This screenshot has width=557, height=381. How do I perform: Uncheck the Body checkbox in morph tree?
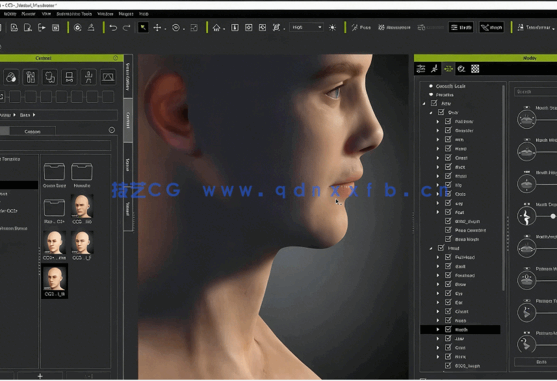(441, 112)
